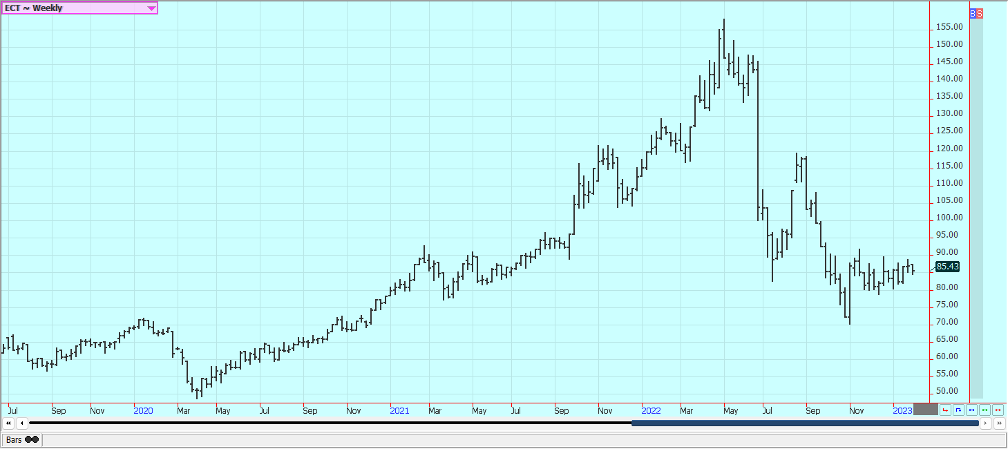1008x450 pixels.
Task: Select the Bars tab at bottom
Action: coord(20,440)
